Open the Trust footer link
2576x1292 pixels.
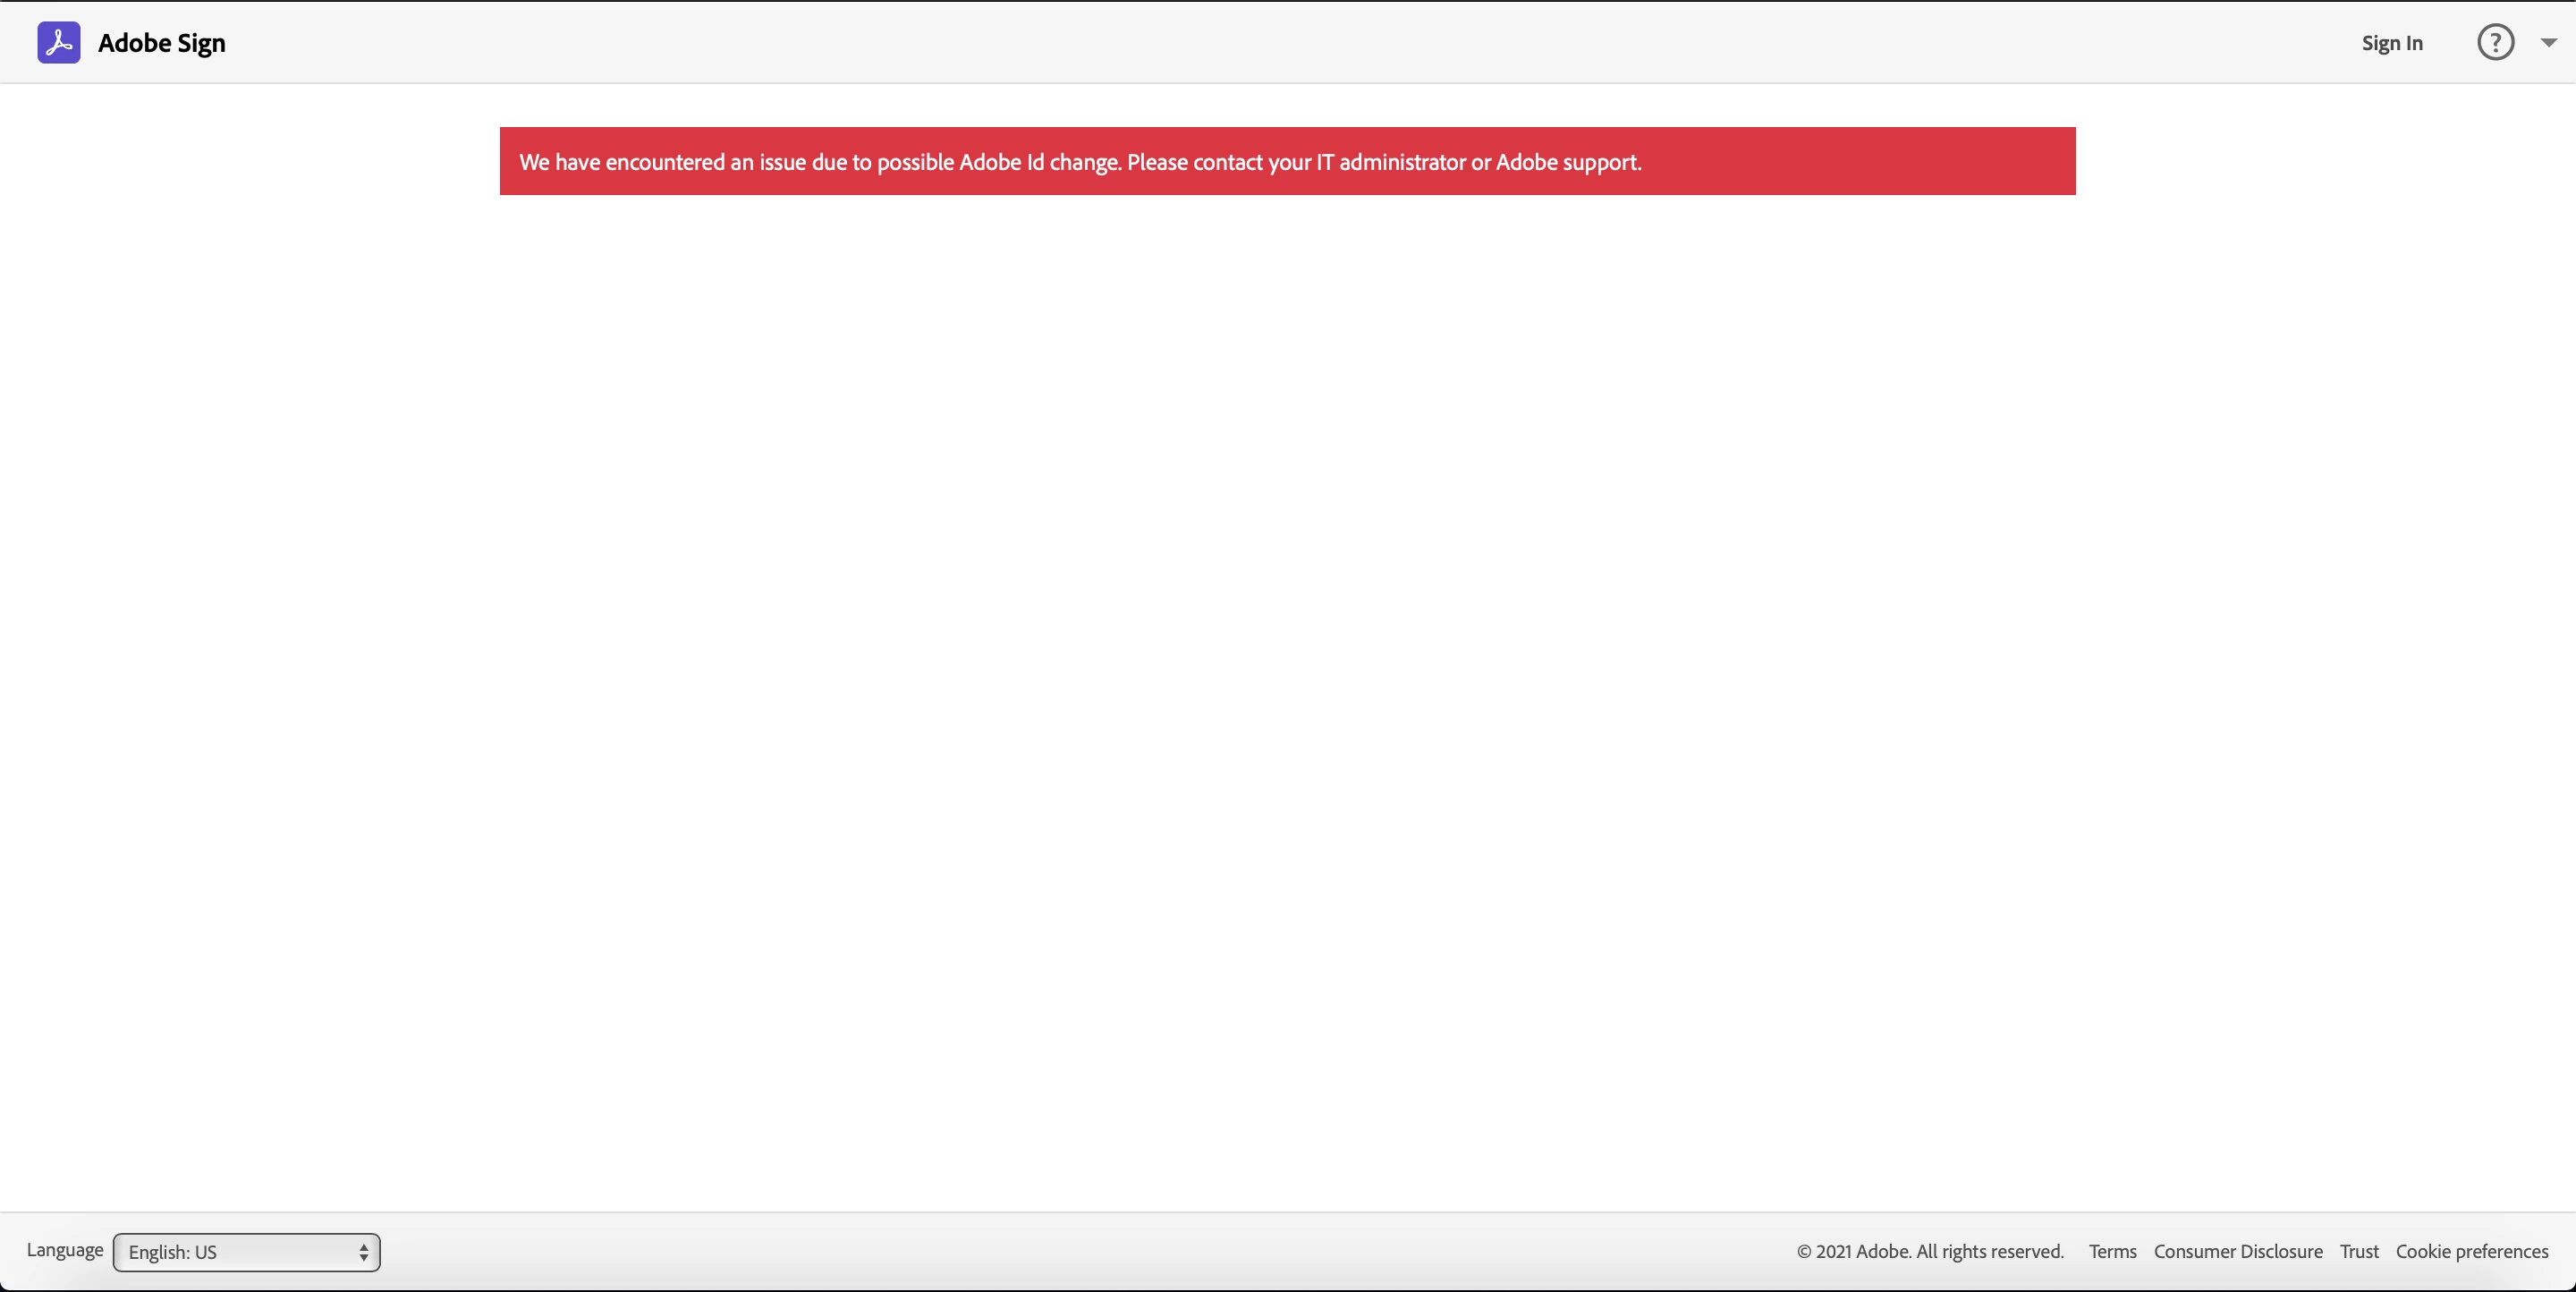[2358, 1252]
